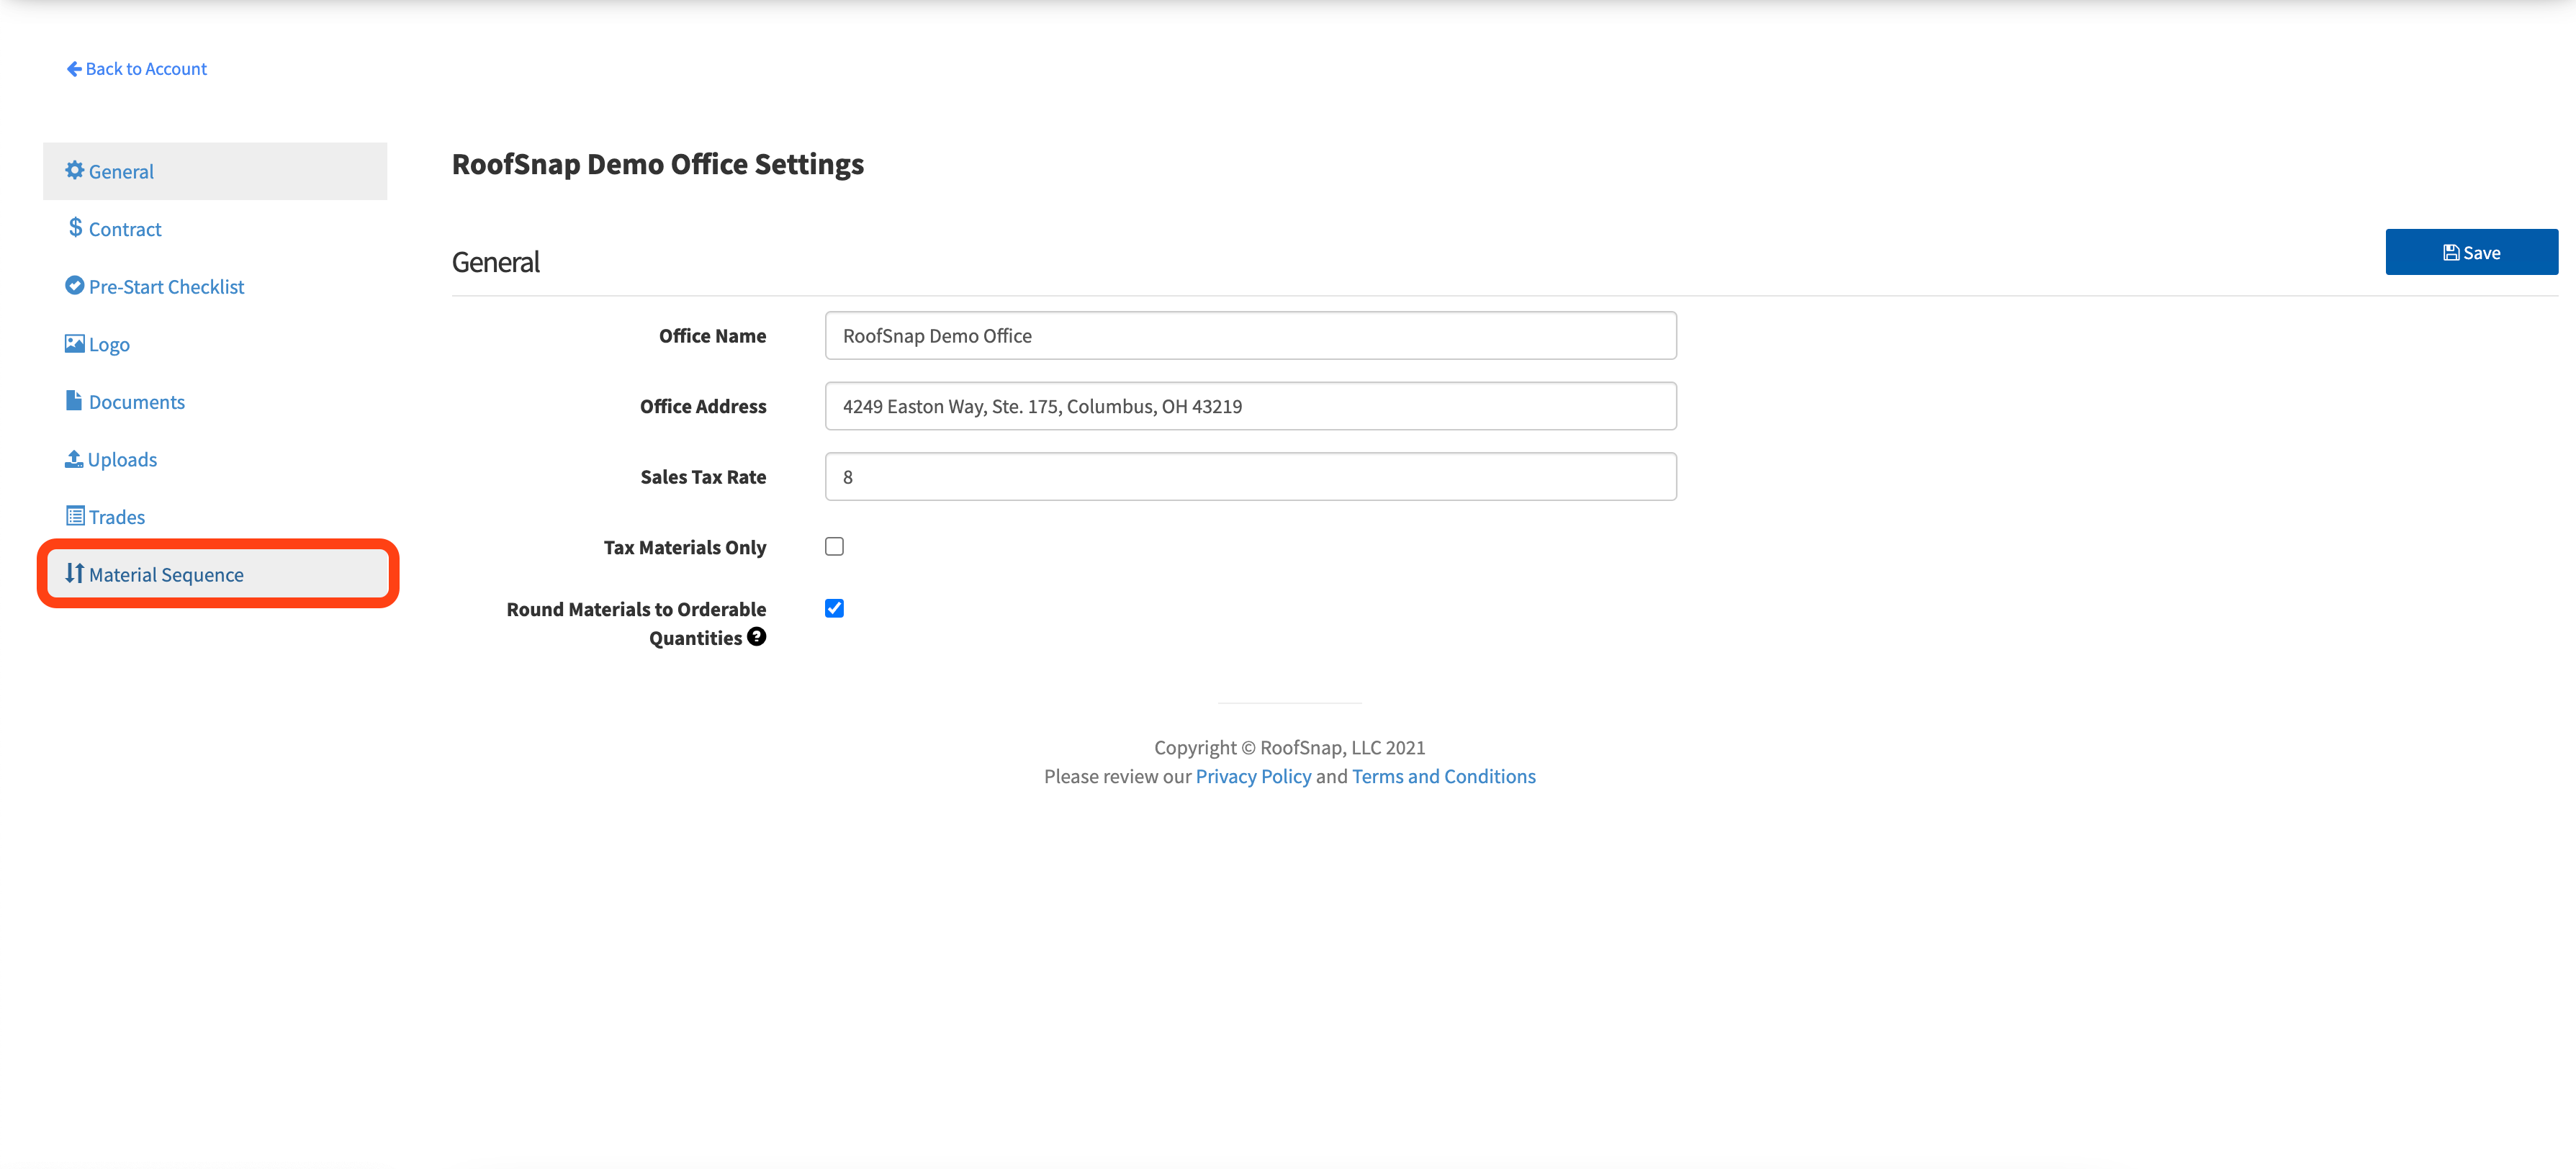The image size is (2576, 1169).
Task: Select the Documents sidebar item
Action: point(215,401)
